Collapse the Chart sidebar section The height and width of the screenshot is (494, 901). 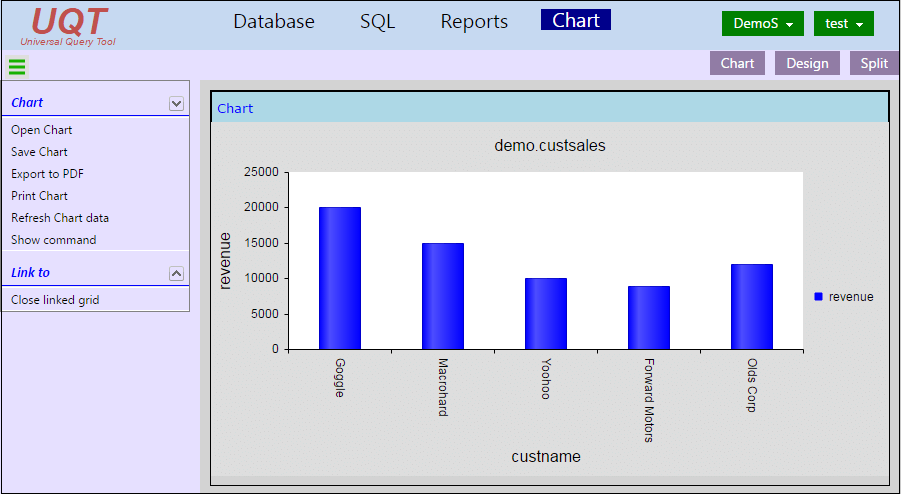coord(176,103)
